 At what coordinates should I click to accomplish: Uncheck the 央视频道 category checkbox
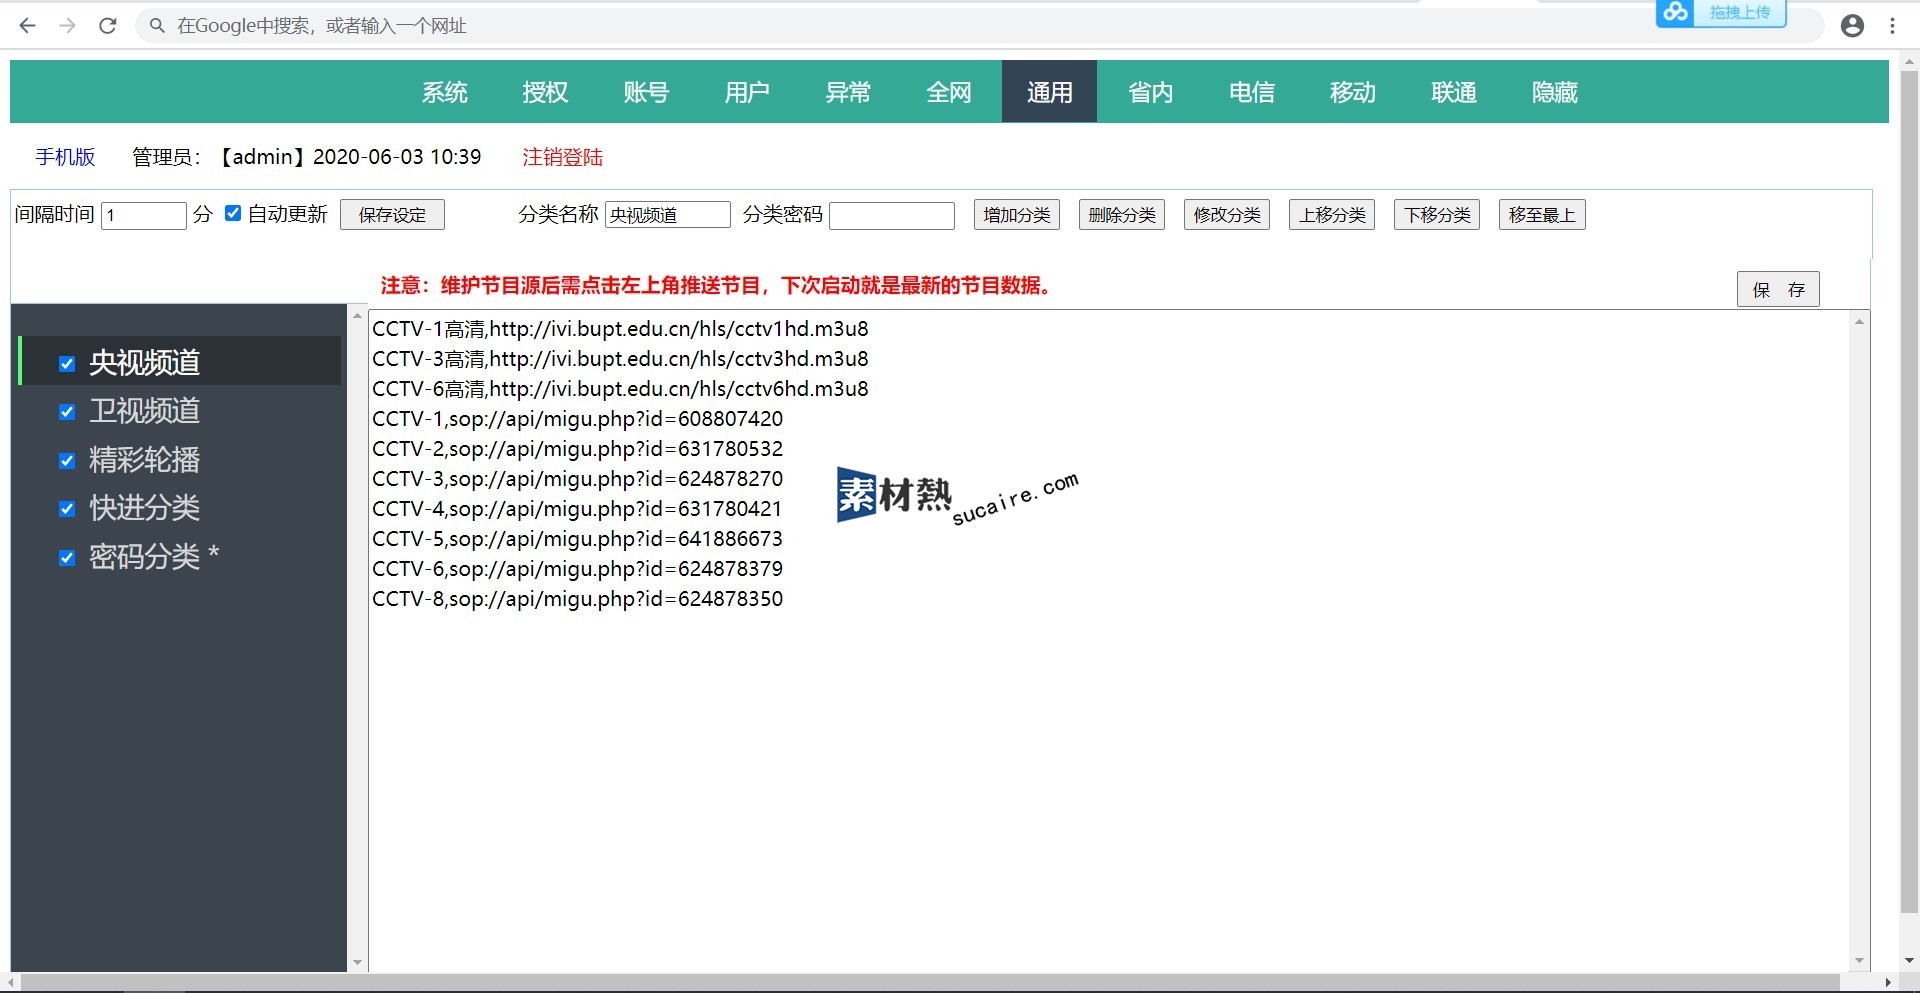pyautogui.click(x=67, y=364)
